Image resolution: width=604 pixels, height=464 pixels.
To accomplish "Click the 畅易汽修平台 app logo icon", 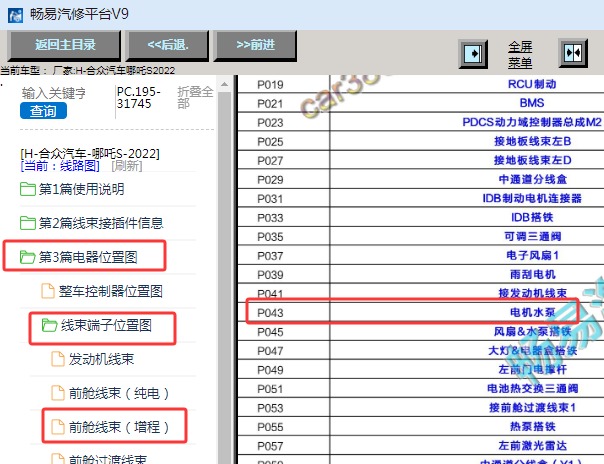I will coord(15,15).
